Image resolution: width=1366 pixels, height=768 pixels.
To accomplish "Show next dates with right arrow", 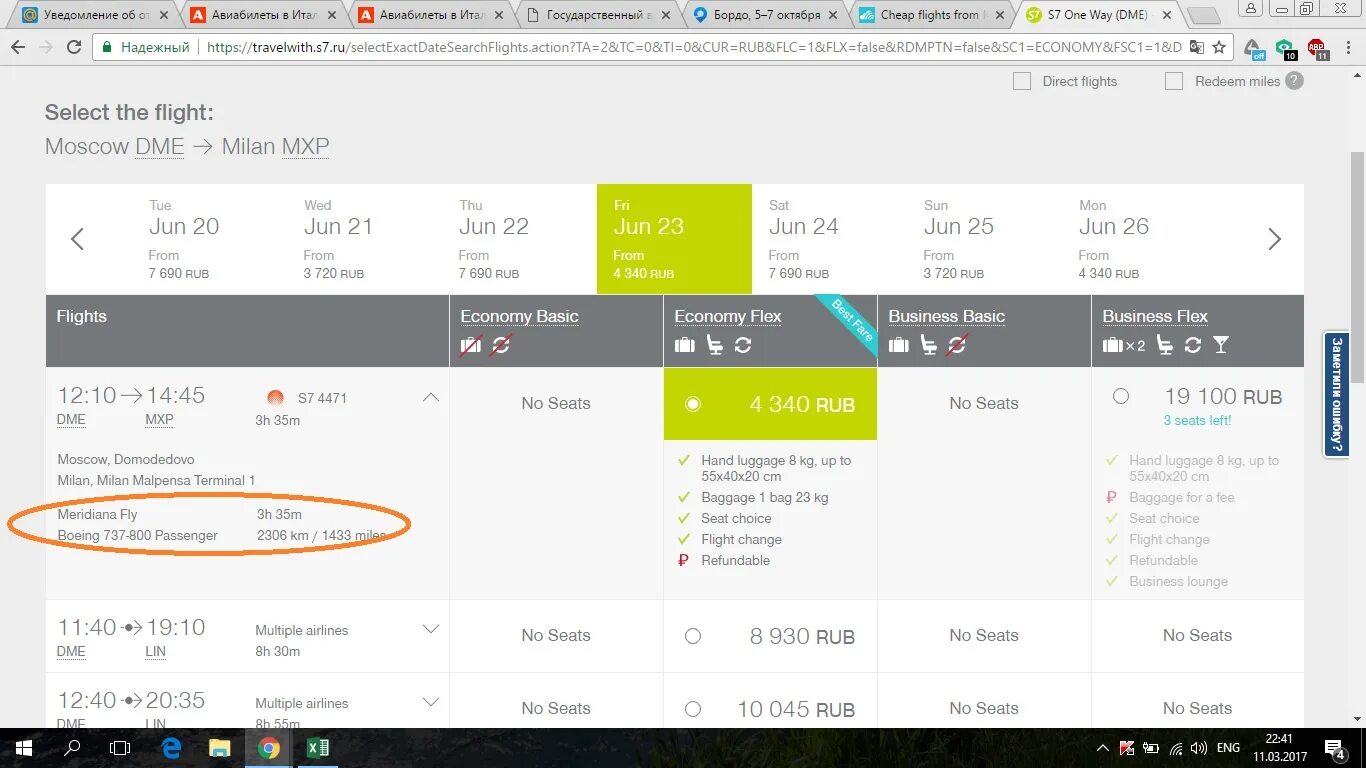I will click(1274, 239).
